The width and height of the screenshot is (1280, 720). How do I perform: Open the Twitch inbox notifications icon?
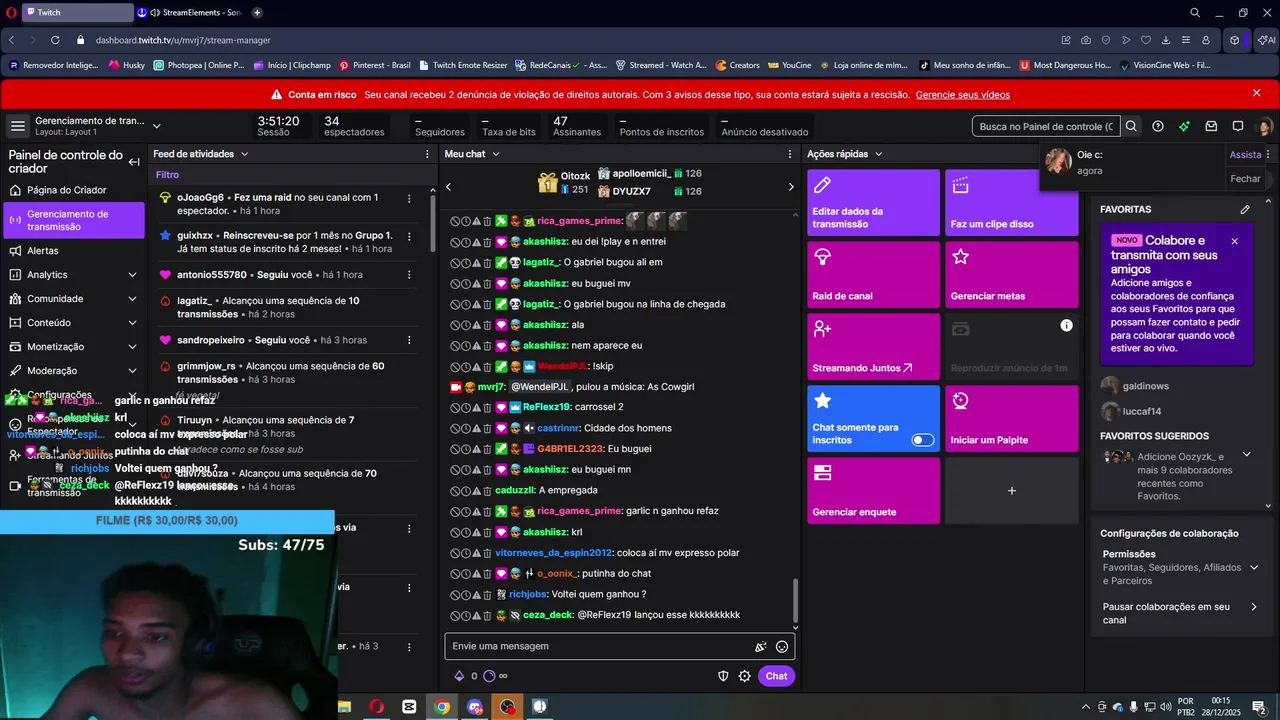(1211, 126)
